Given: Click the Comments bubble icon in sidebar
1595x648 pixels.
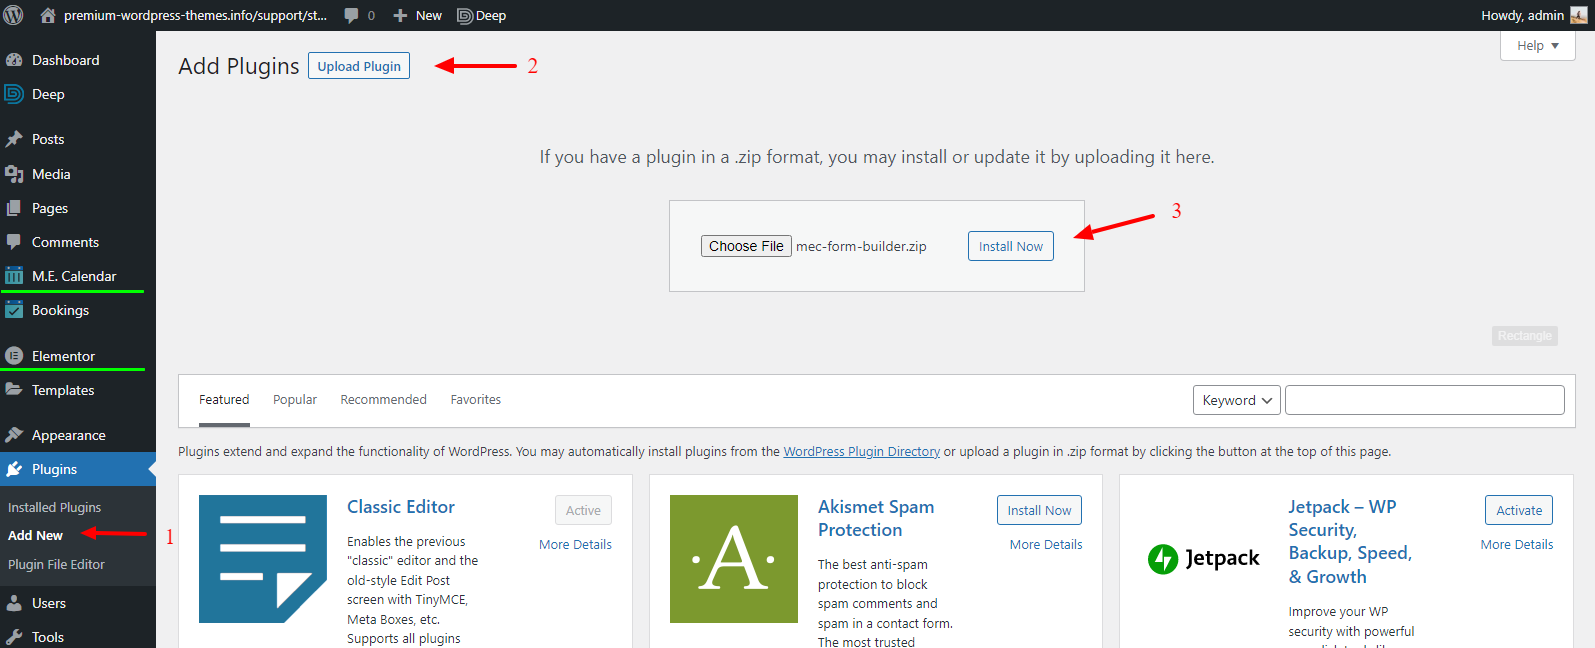Looking at the screenshot, I should click(x=14, y=242).
